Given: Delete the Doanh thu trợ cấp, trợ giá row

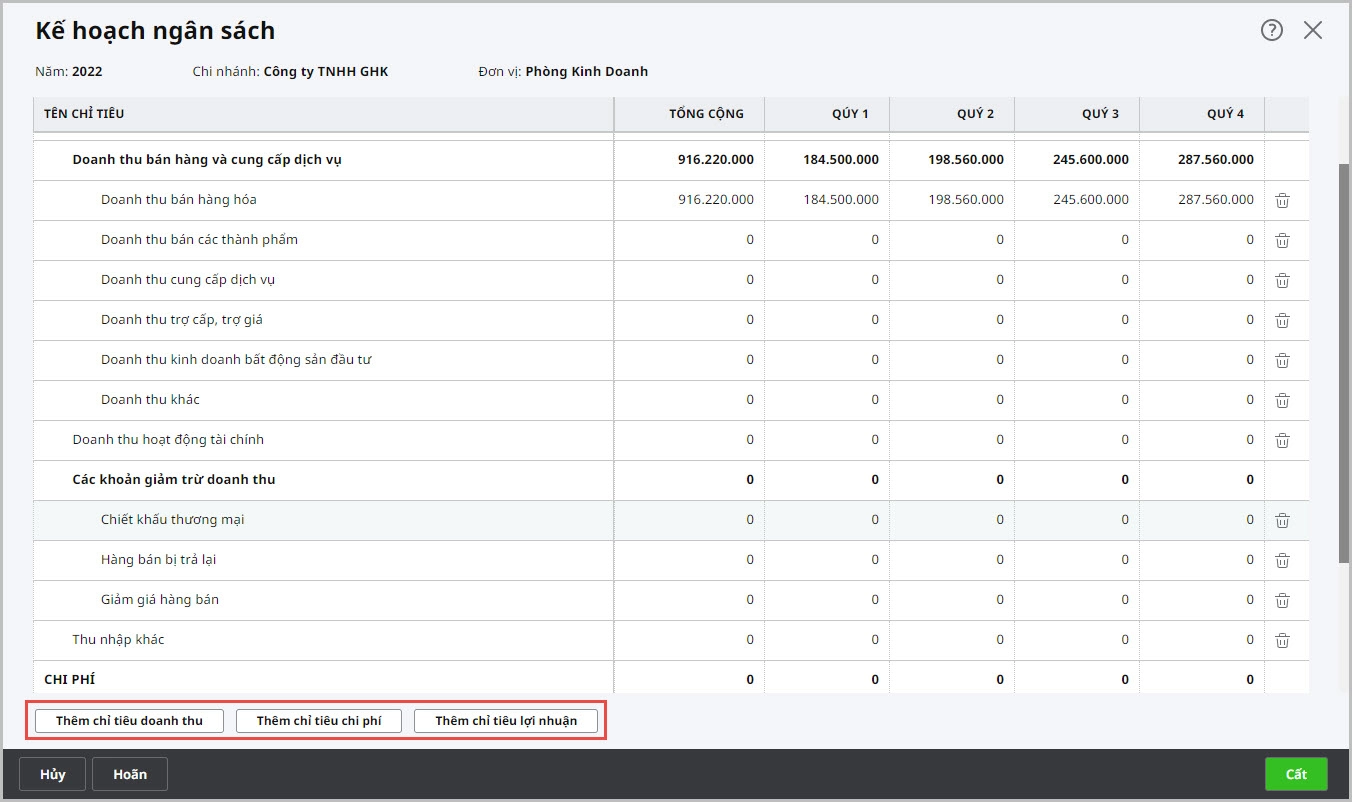Looking at the screenshot, I should [1282, 320].
